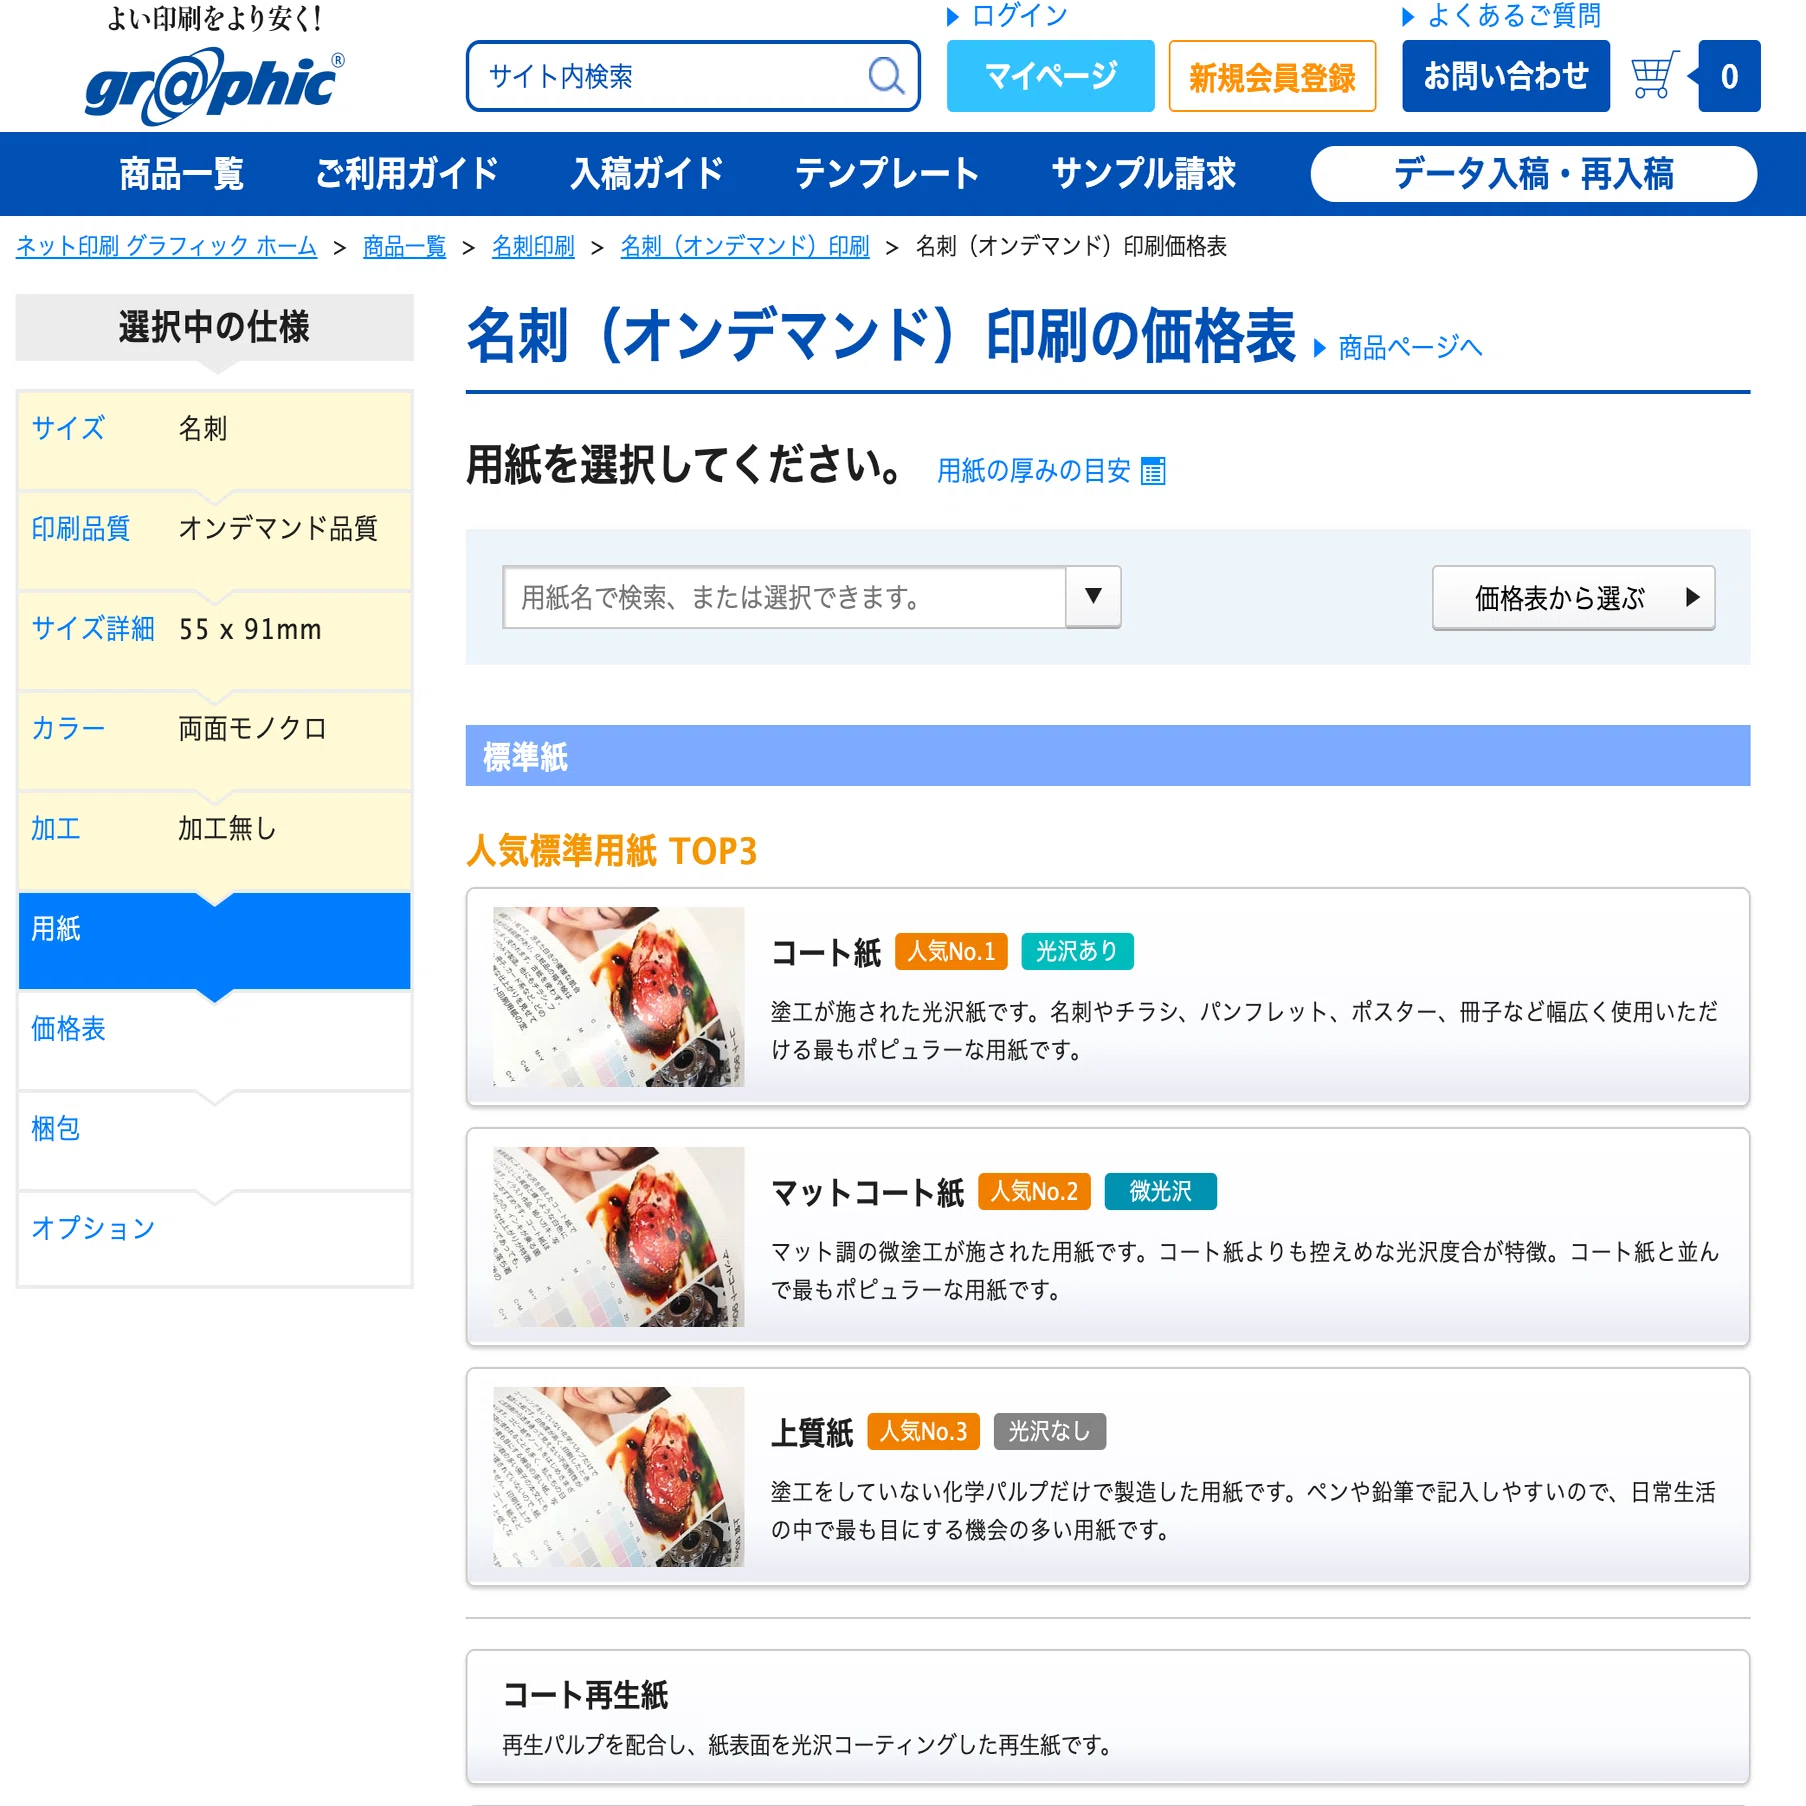Image resolution: width=1806 pixels, height=1806 pixels.
Task: Click the paper thickness guide table icon
Action: point(1153,470)
